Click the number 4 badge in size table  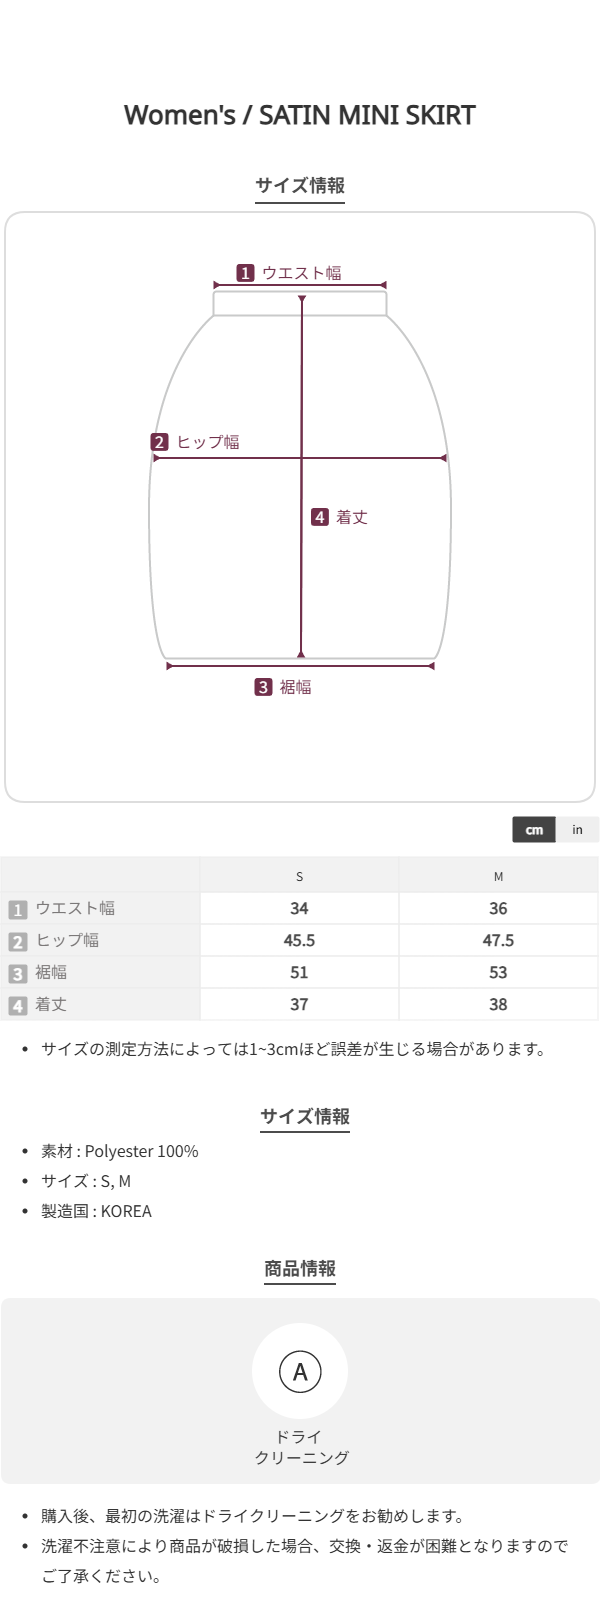(x=17, y=1005)
